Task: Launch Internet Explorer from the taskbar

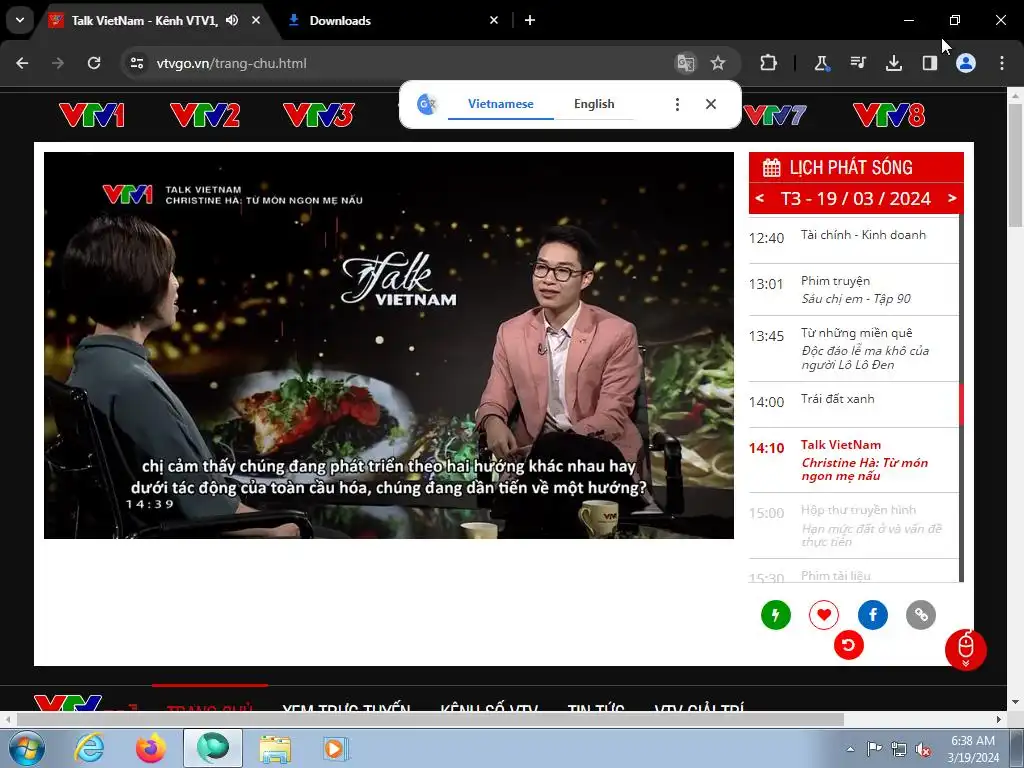Action: [89, 748]
